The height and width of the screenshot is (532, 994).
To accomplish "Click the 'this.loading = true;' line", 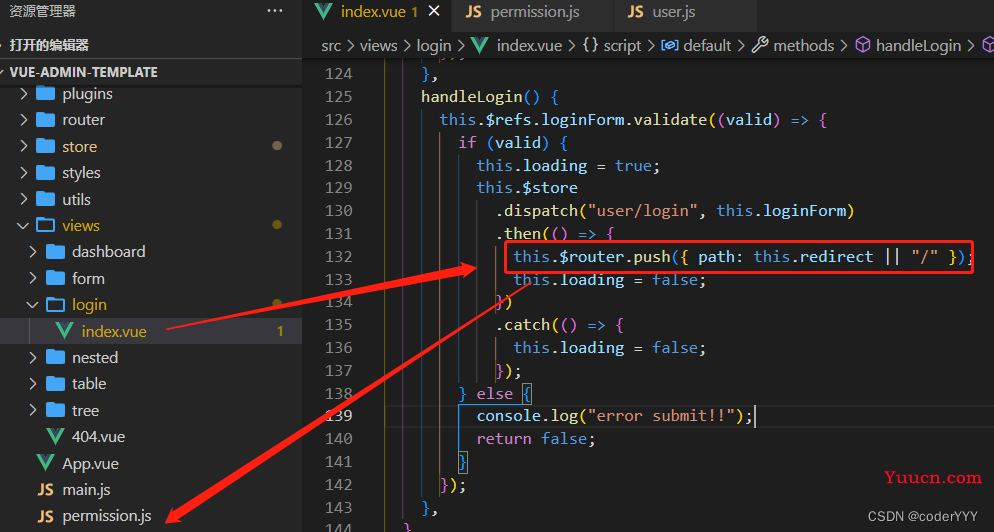I will coord(568,165).
